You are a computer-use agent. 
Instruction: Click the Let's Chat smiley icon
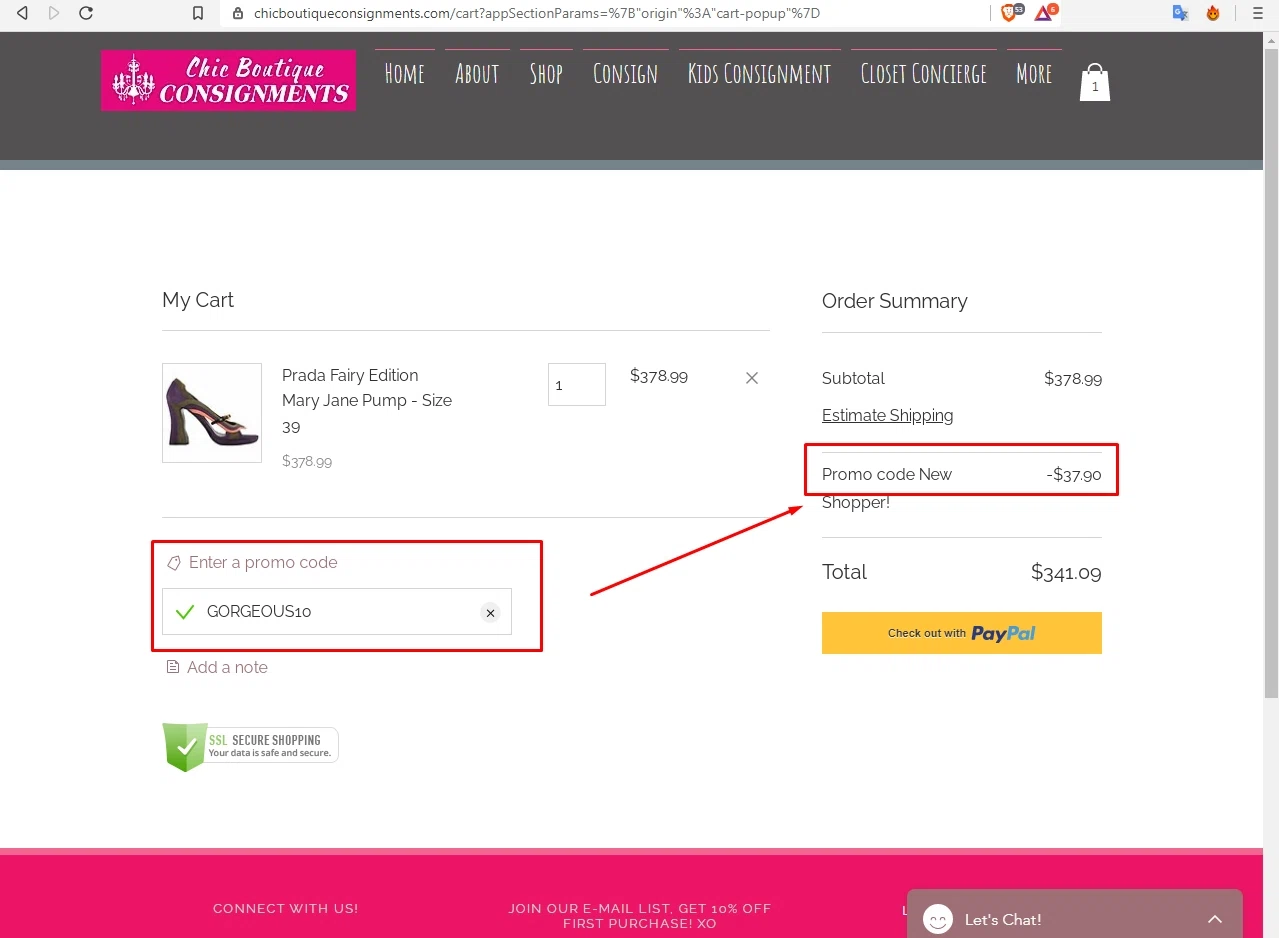pyautogui.click(x=938, y=919)
